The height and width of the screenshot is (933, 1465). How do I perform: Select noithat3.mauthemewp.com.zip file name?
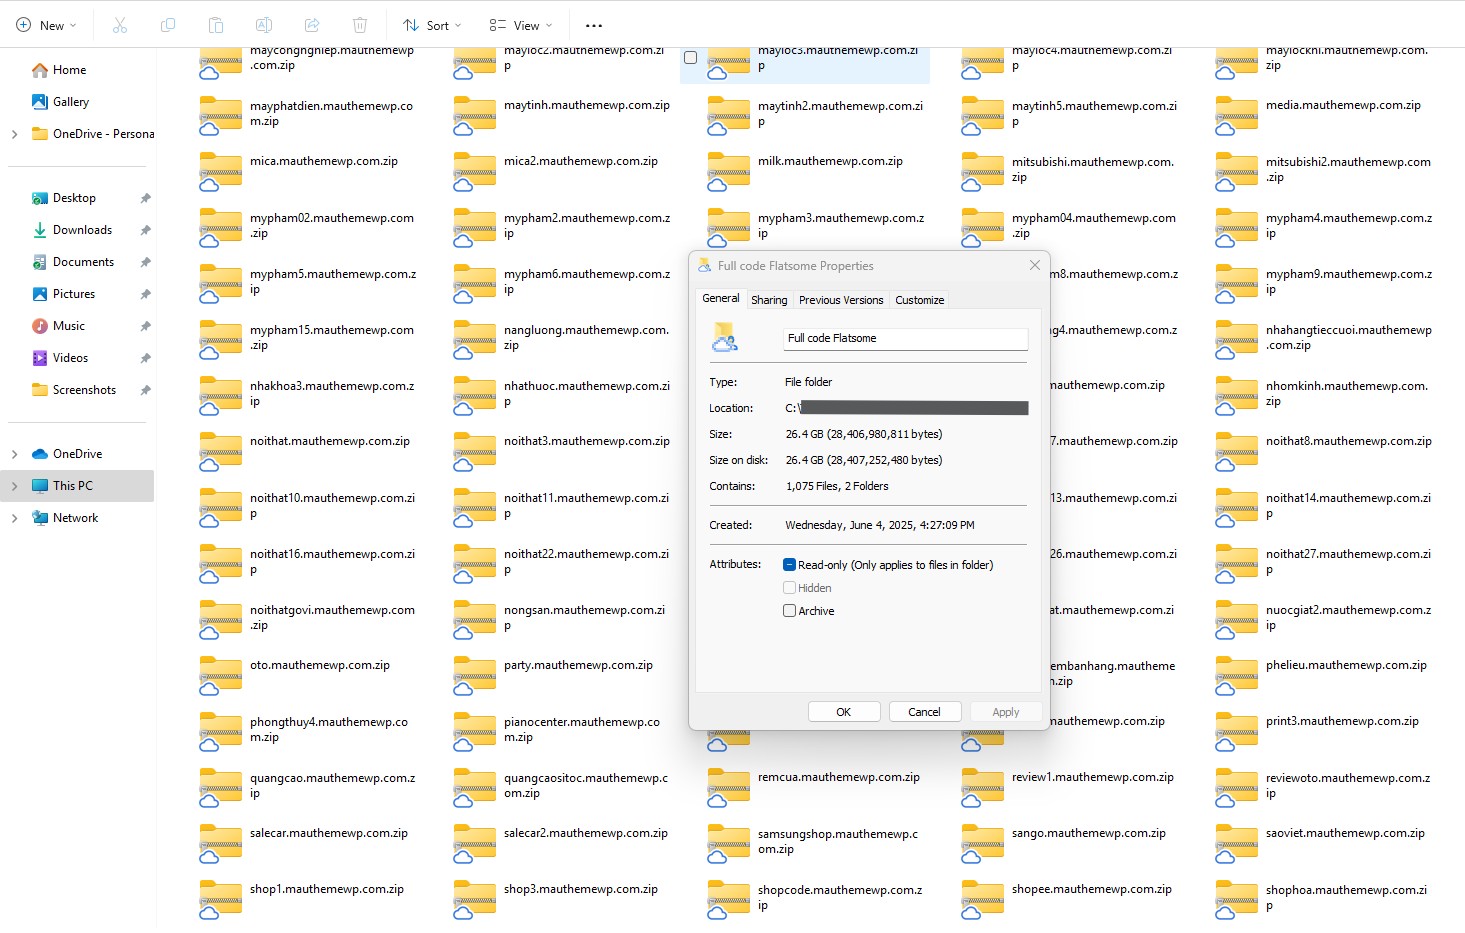point(587,441)
